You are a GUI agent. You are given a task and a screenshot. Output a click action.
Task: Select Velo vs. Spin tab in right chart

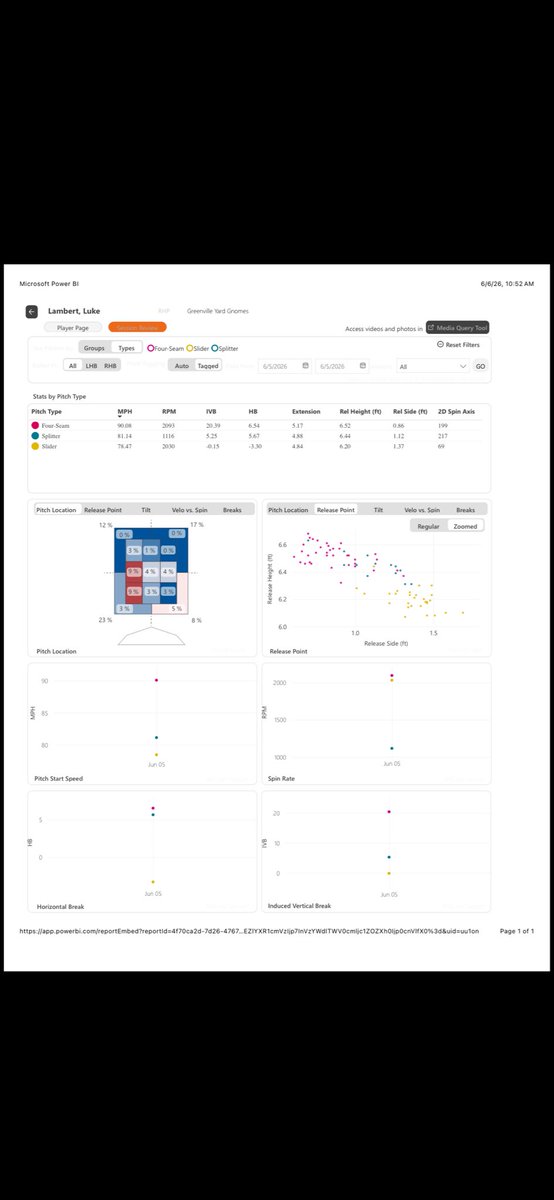click(421, 510)
